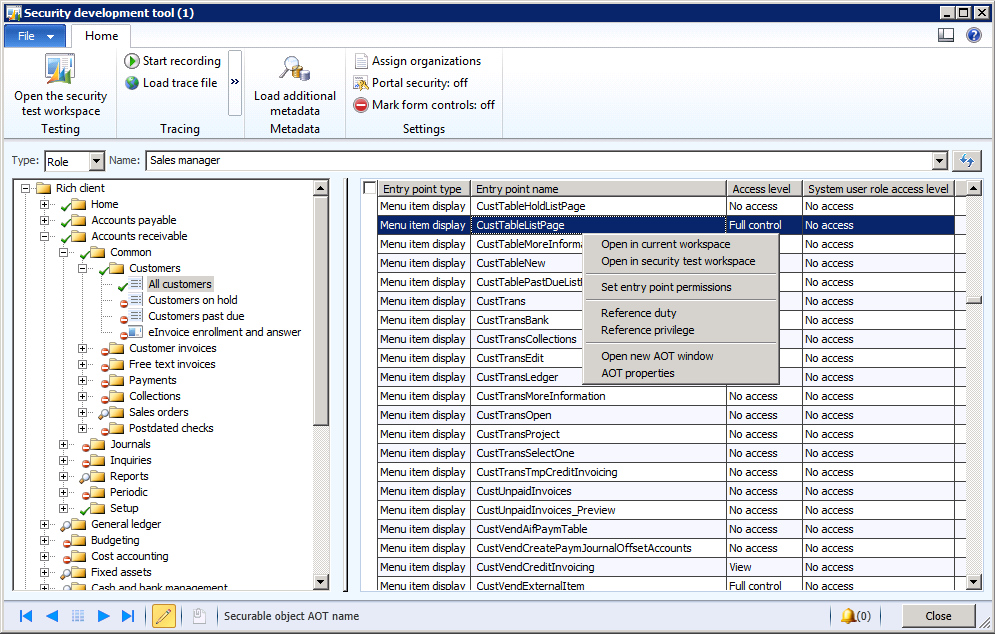Switch to the Home ribbon tab
Viewport: 995px width, 634px height.
[100, 34]
